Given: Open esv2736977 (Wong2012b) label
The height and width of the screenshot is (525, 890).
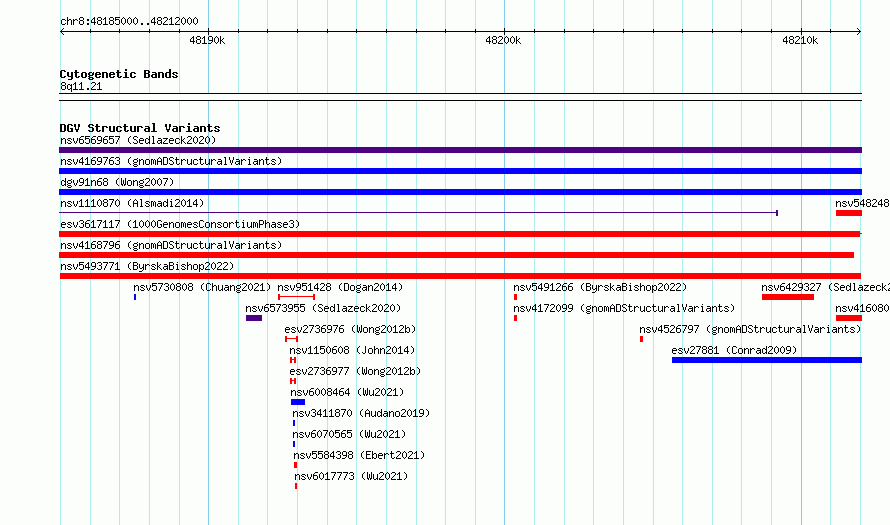Looking at the screenshot, I should 355,371.
